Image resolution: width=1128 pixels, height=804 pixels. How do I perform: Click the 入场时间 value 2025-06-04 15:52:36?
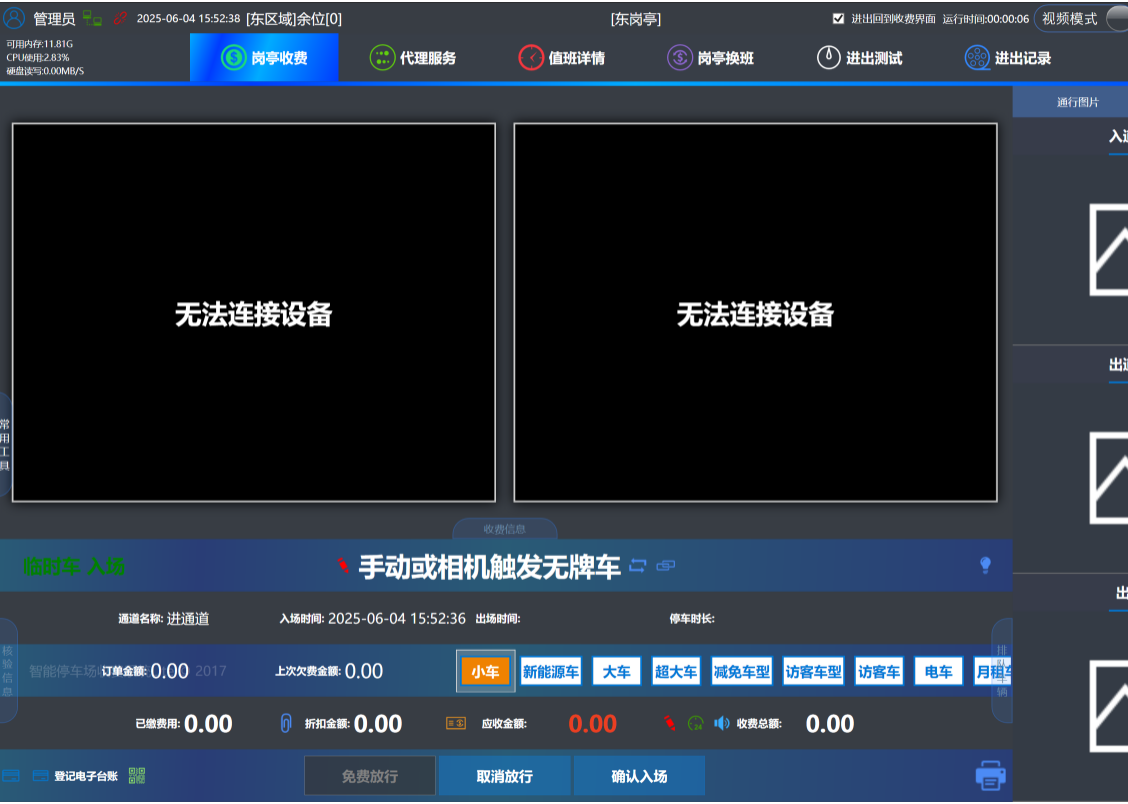396,618
